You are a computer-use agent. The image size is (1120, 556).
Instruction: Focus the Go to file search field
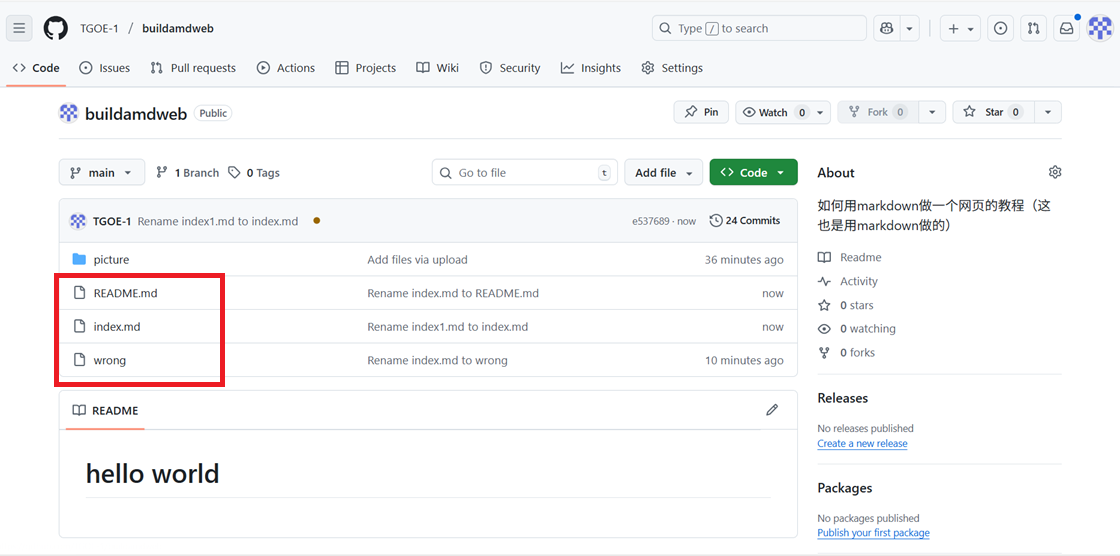coord(525,172)
